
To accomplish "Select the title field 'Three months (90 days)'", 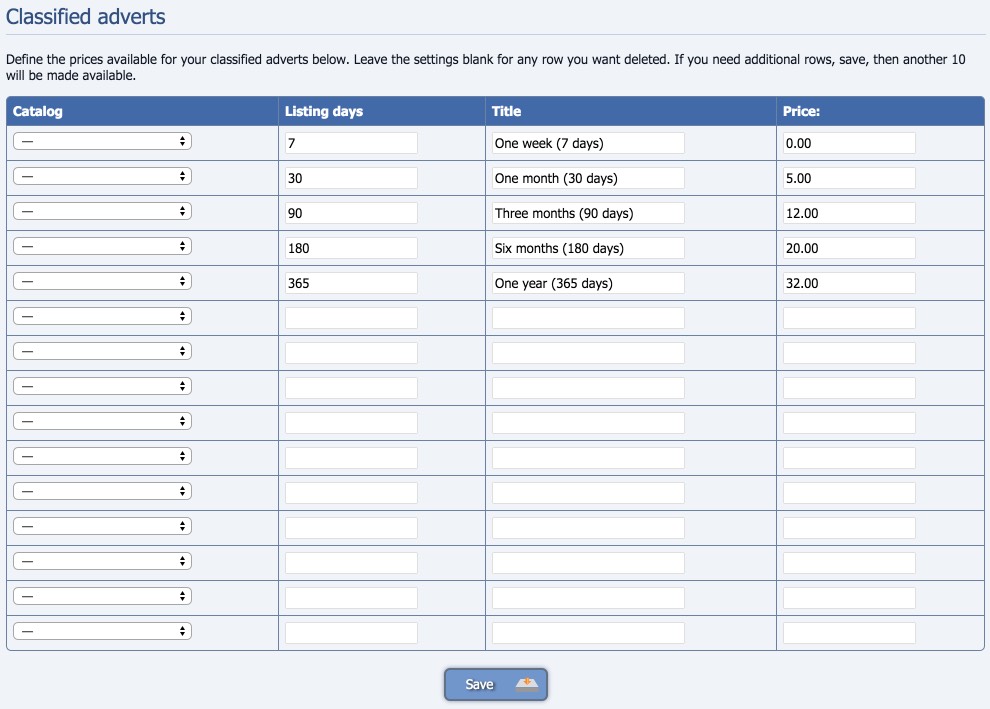I will click(588, 213).
